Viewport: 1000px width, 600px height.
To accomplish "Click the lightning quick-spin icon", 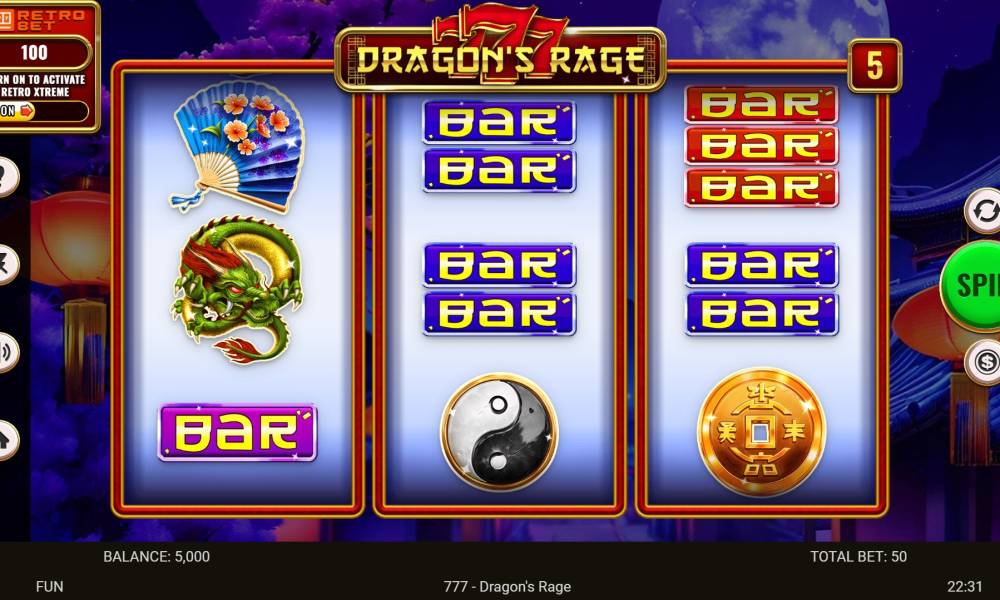I will click(x=8, y=265).
